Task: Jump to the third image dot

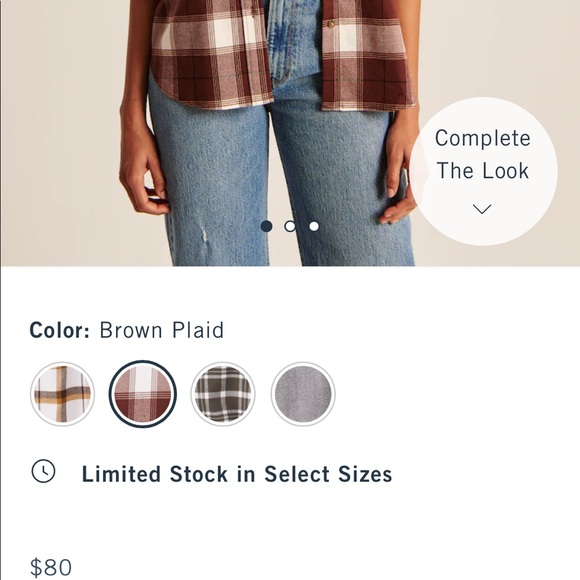Action: (314, 226)
